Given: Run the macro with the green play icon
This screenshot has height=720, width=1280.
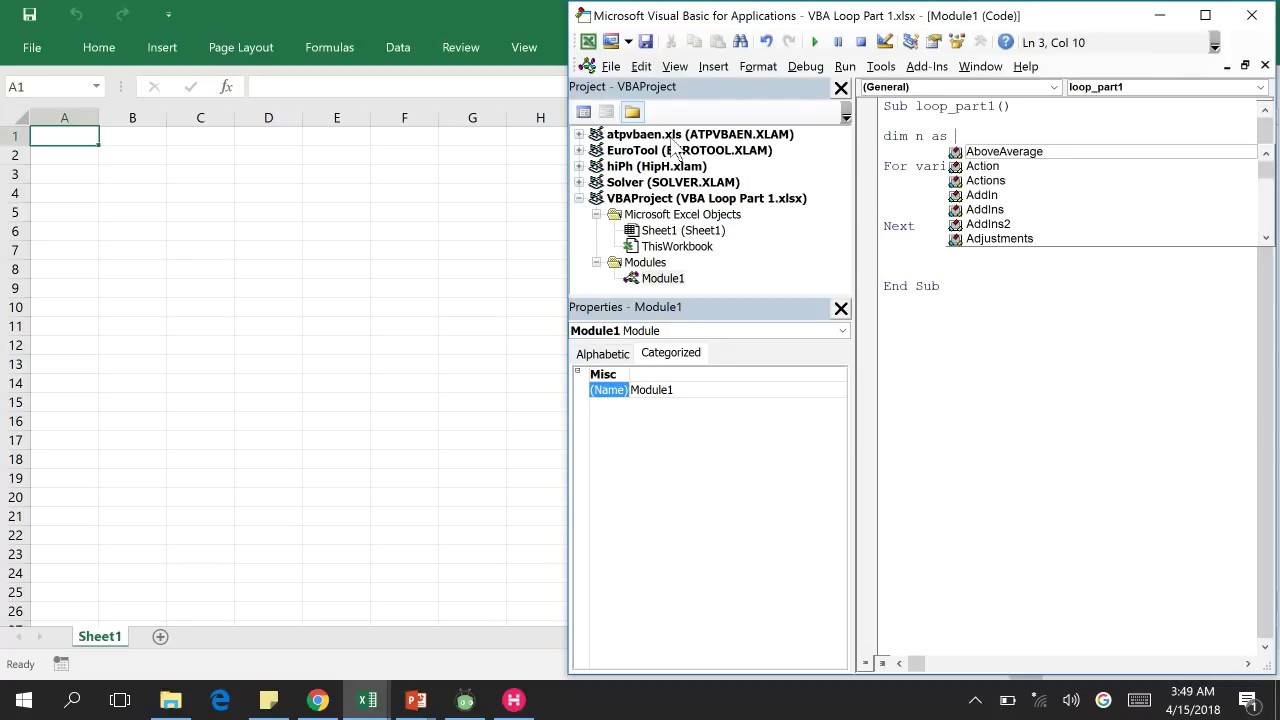Looking at the screenshot, I should click(x=815, y=42).
